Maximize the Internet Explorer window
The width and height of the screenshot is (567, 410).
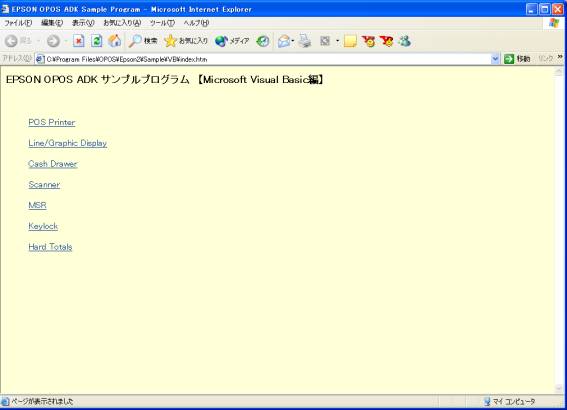coord(545,9)
